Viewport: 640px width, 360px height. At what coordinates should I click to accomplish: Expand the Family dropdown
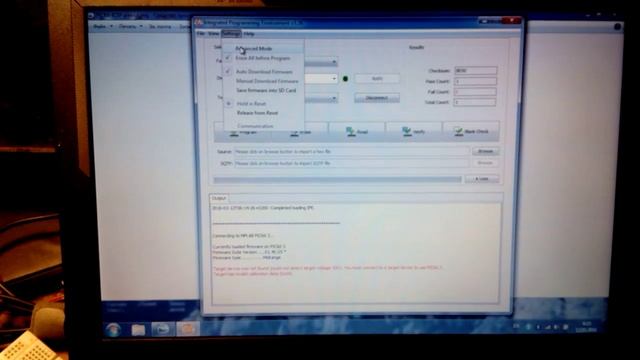(334, 62)
